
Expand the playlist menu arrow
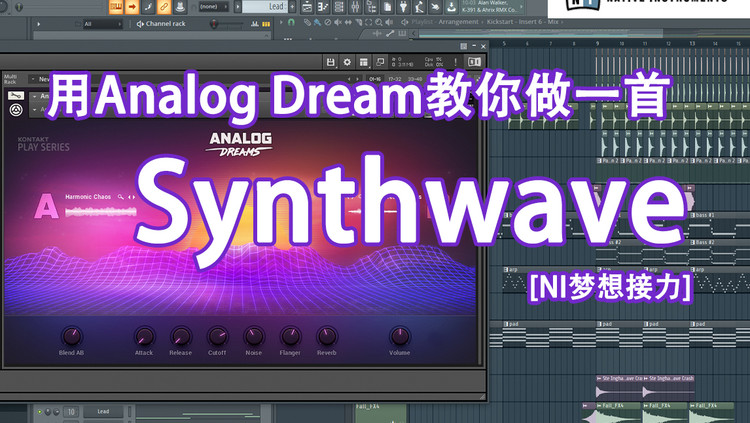tap(282, 22)
